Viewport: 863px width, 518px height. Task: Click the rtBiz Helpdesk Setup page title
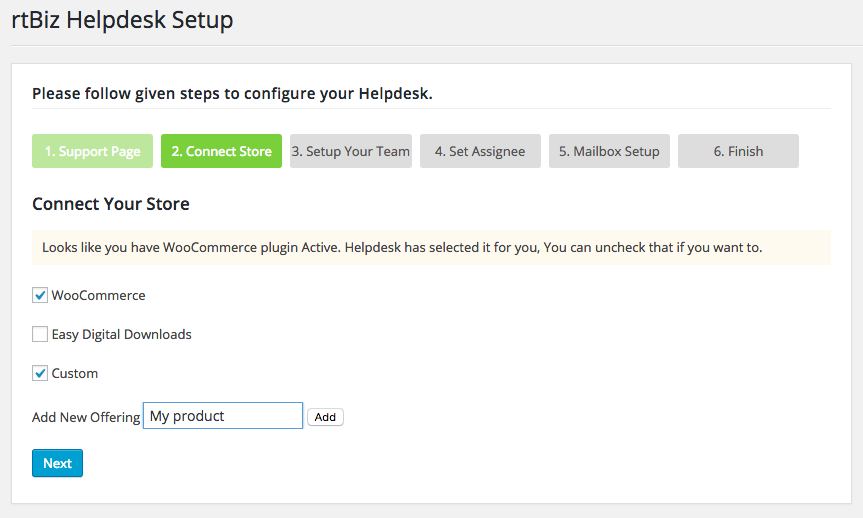(x=122, y=19)
